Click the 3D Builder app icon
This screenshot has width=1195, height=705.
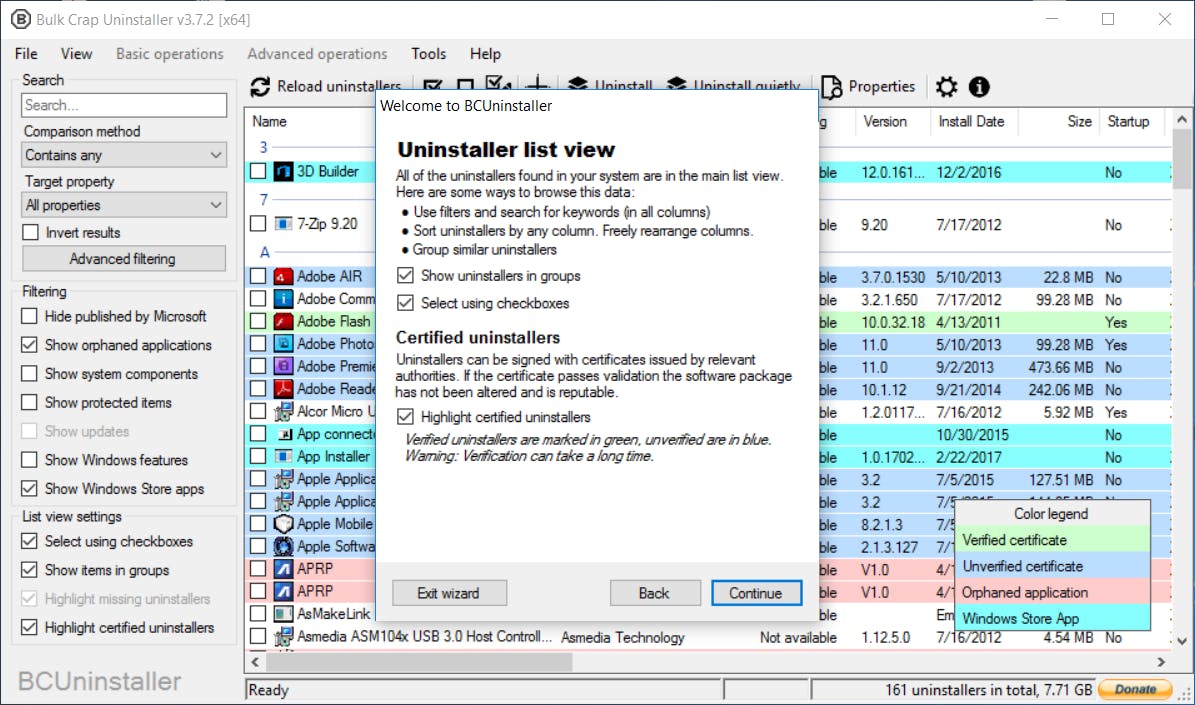[284, 171]
